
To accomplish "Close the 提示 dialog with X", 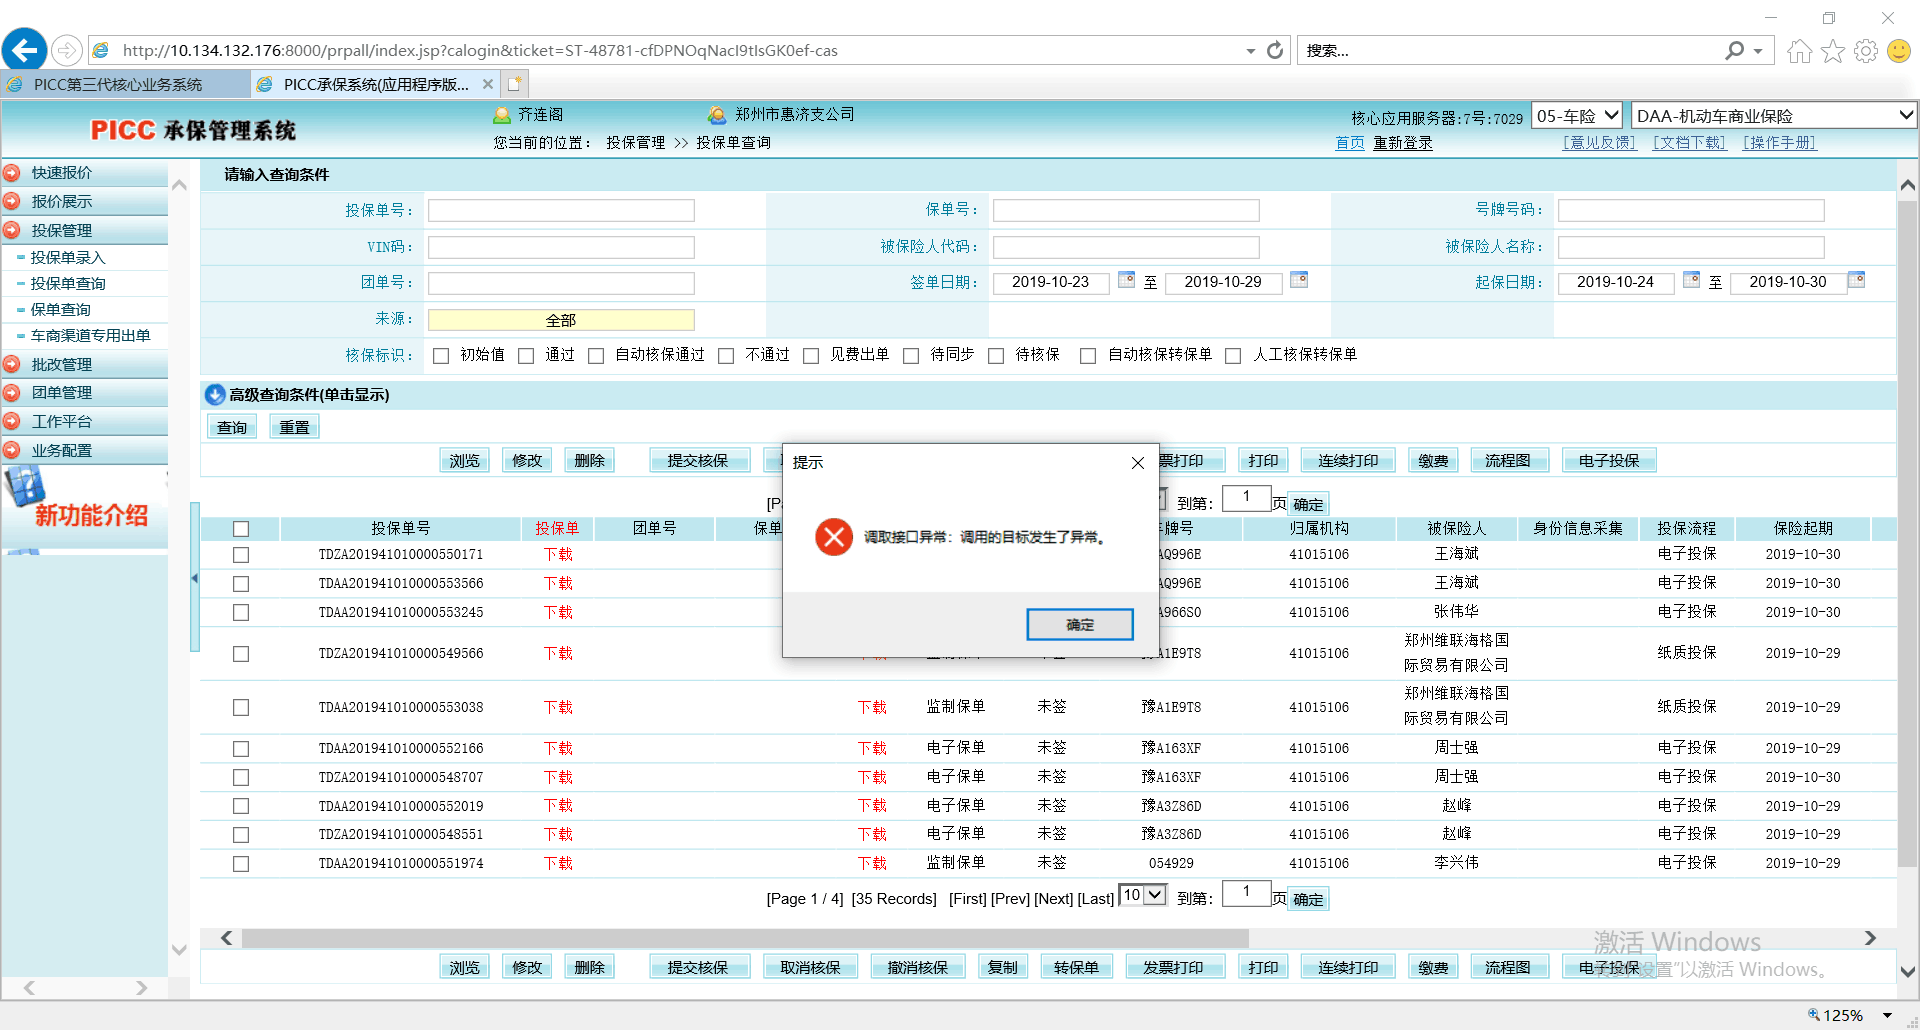I will point(1137,463).
